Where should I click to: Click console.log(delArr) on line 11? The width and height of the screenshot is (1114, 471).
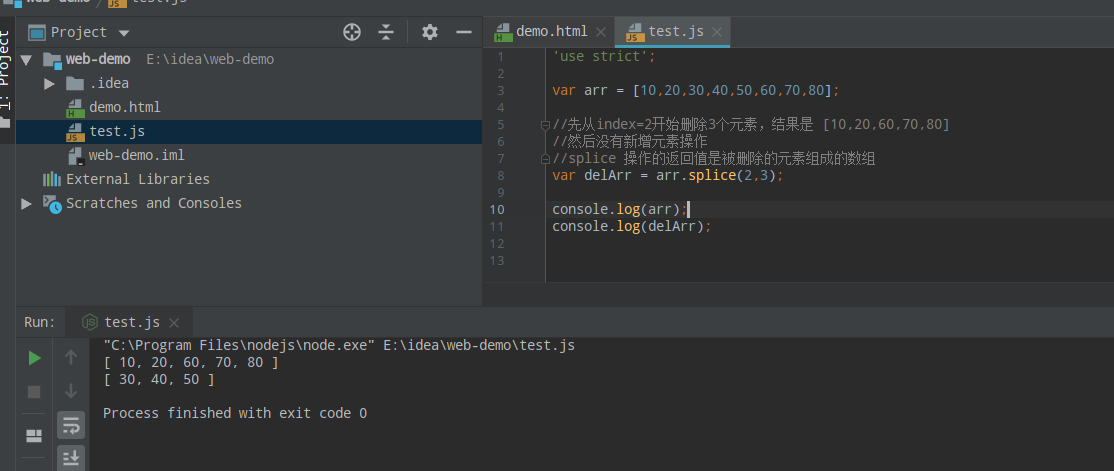(x=632, y=227)
